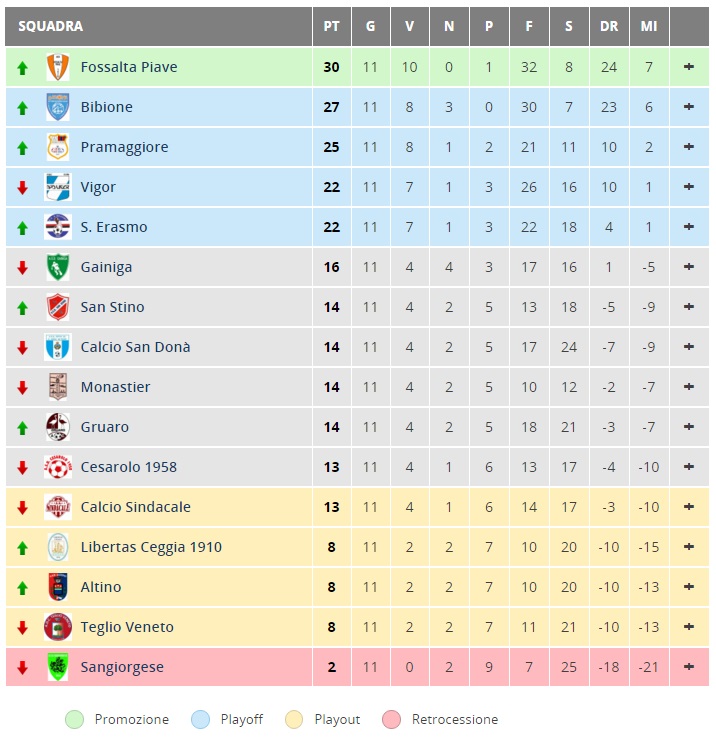Viewport: 716px width, 739px height.
Task: Sort table by DR column header
Action: click(x=609, y=26)
